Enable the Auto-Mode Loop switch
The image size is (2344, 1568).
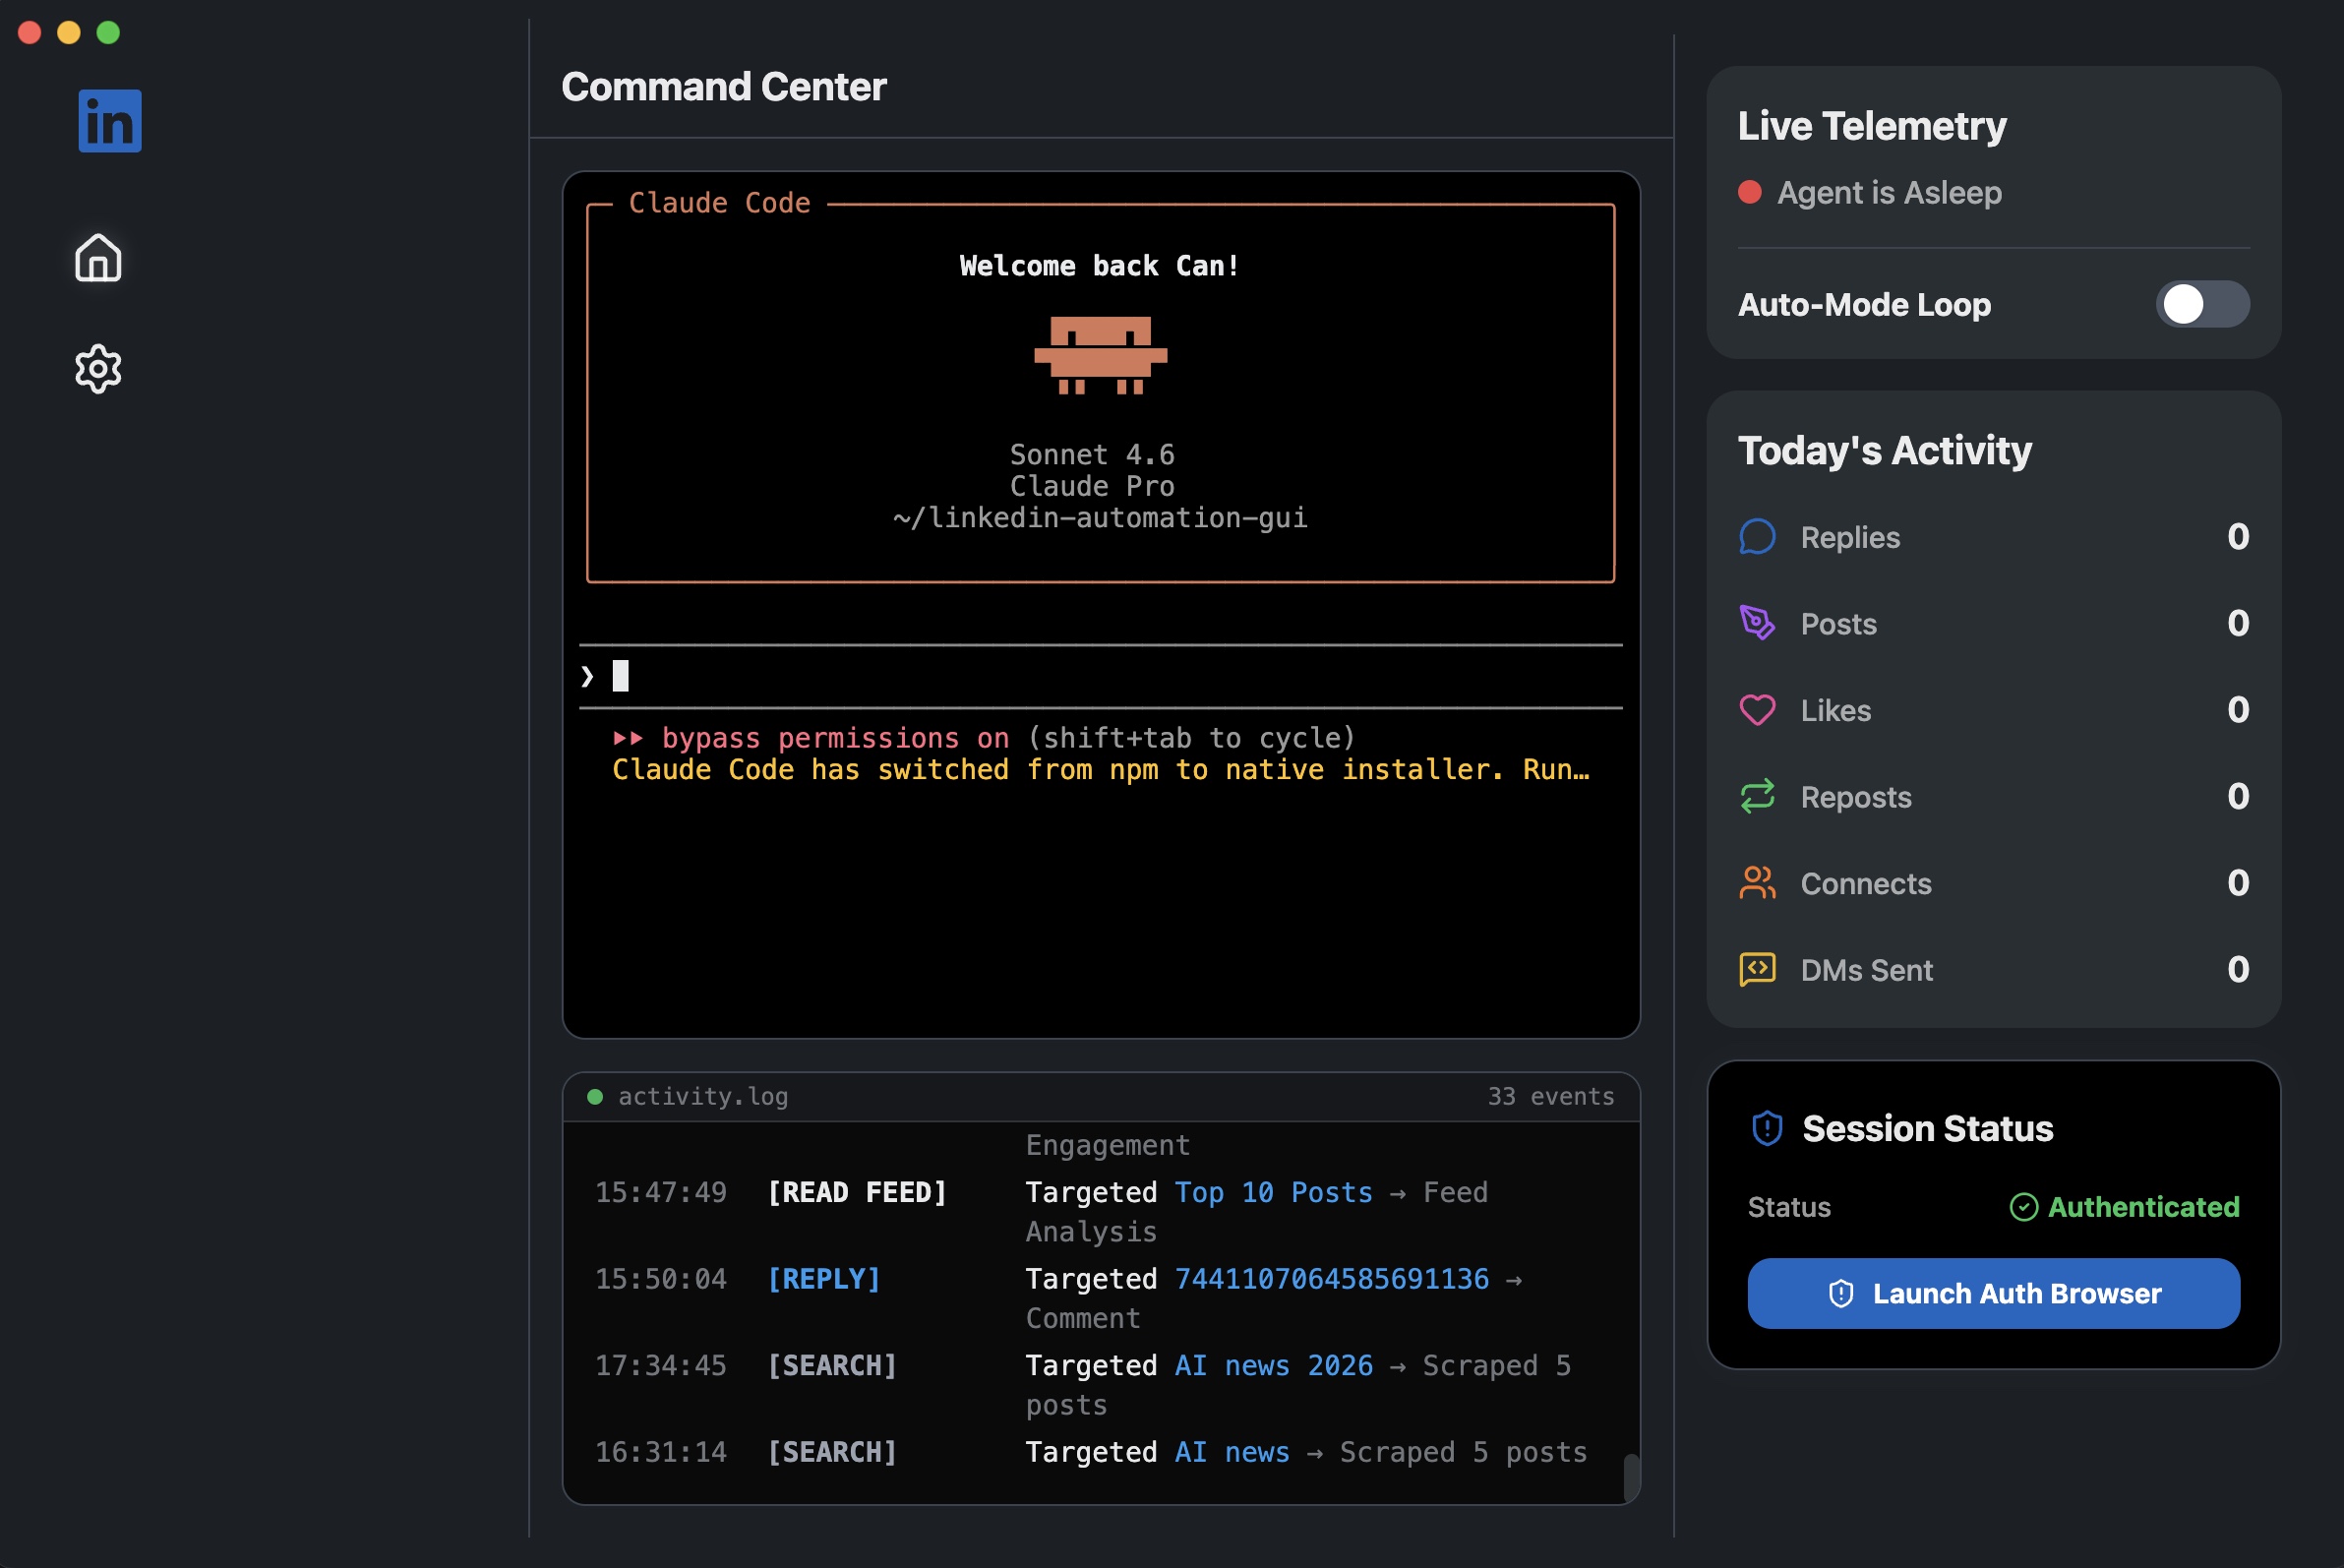click(2203, 304)
